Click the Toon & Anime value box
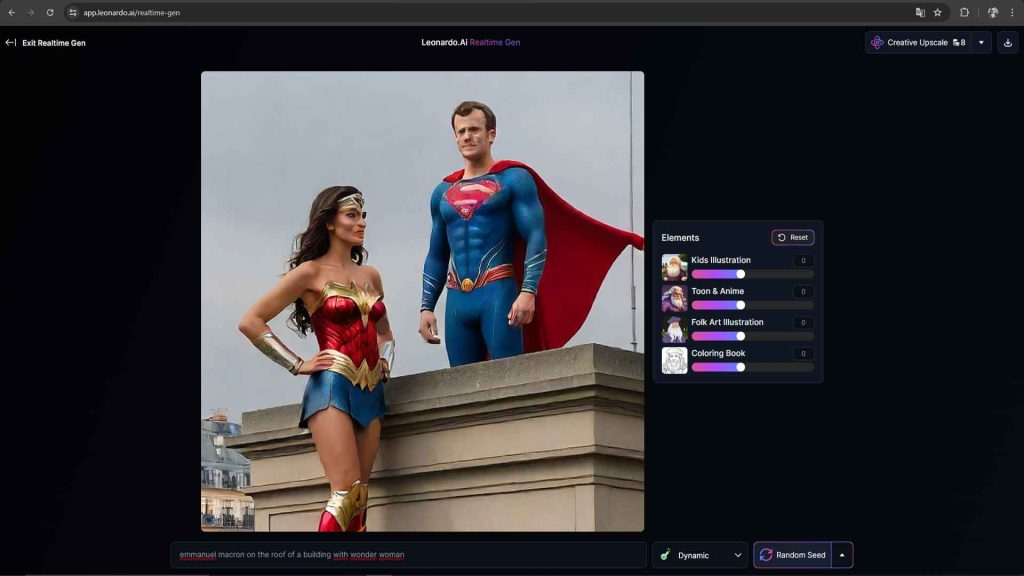1024x576 pixels. pos(803,291)
